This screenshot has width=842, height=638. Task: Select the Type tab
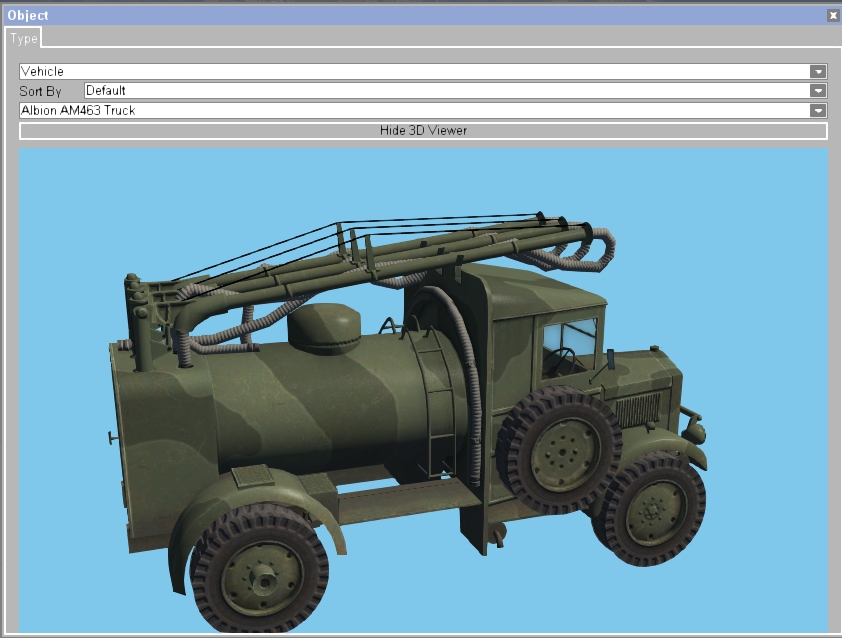click(x=24, y=38)
